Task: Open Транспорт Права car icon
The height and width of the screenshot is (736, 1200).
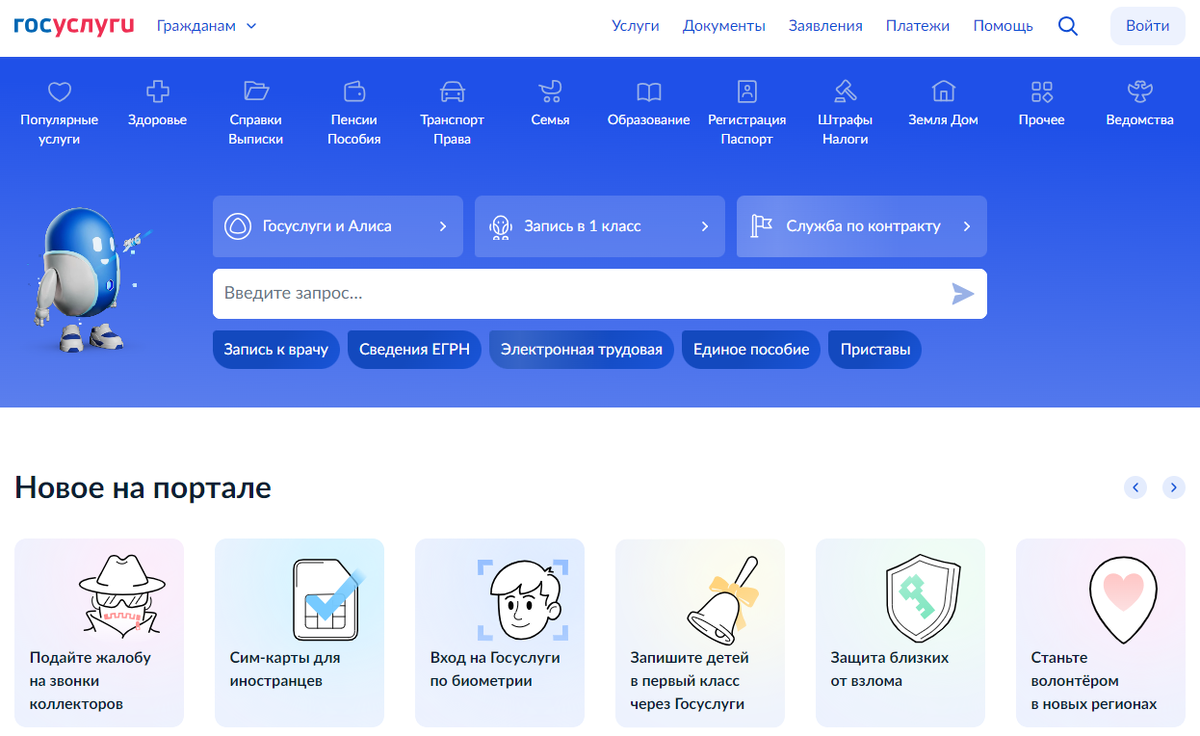Action: 452,92
